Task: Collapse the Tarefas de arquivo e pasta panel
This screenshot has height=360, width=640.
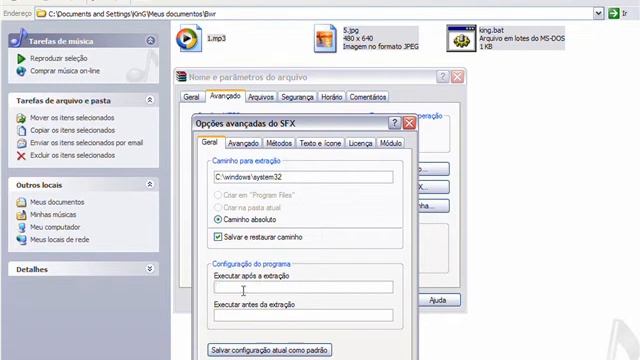Action: [150, 100]
